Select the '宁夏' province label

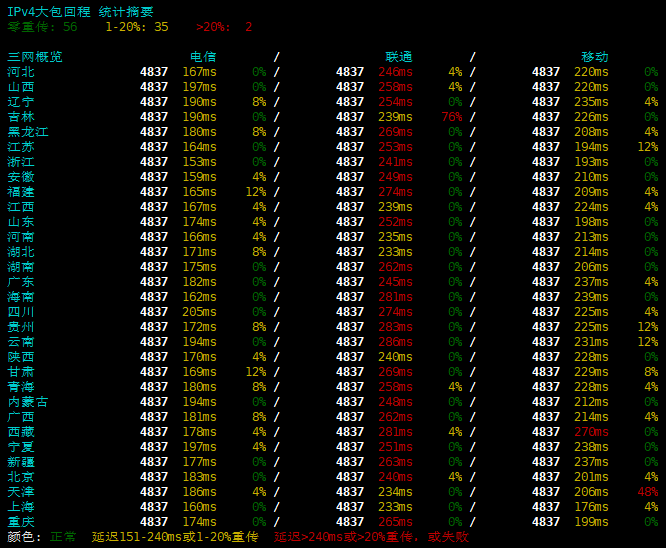point(21,447)
